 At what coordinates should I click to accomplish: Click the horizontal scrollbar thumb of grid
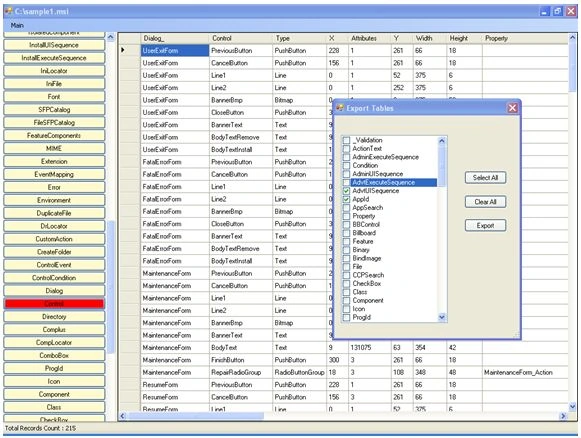(195, 416)
